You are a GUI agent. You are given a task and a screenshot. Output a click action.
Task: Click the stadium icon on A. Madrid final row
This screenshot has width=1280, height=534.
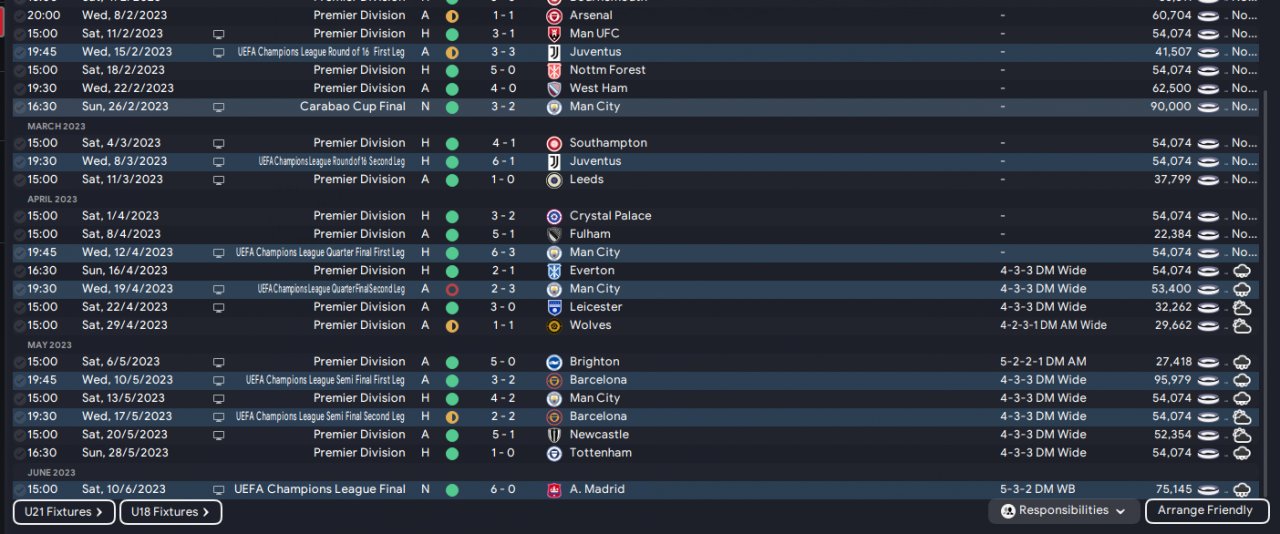[1209, 490]
